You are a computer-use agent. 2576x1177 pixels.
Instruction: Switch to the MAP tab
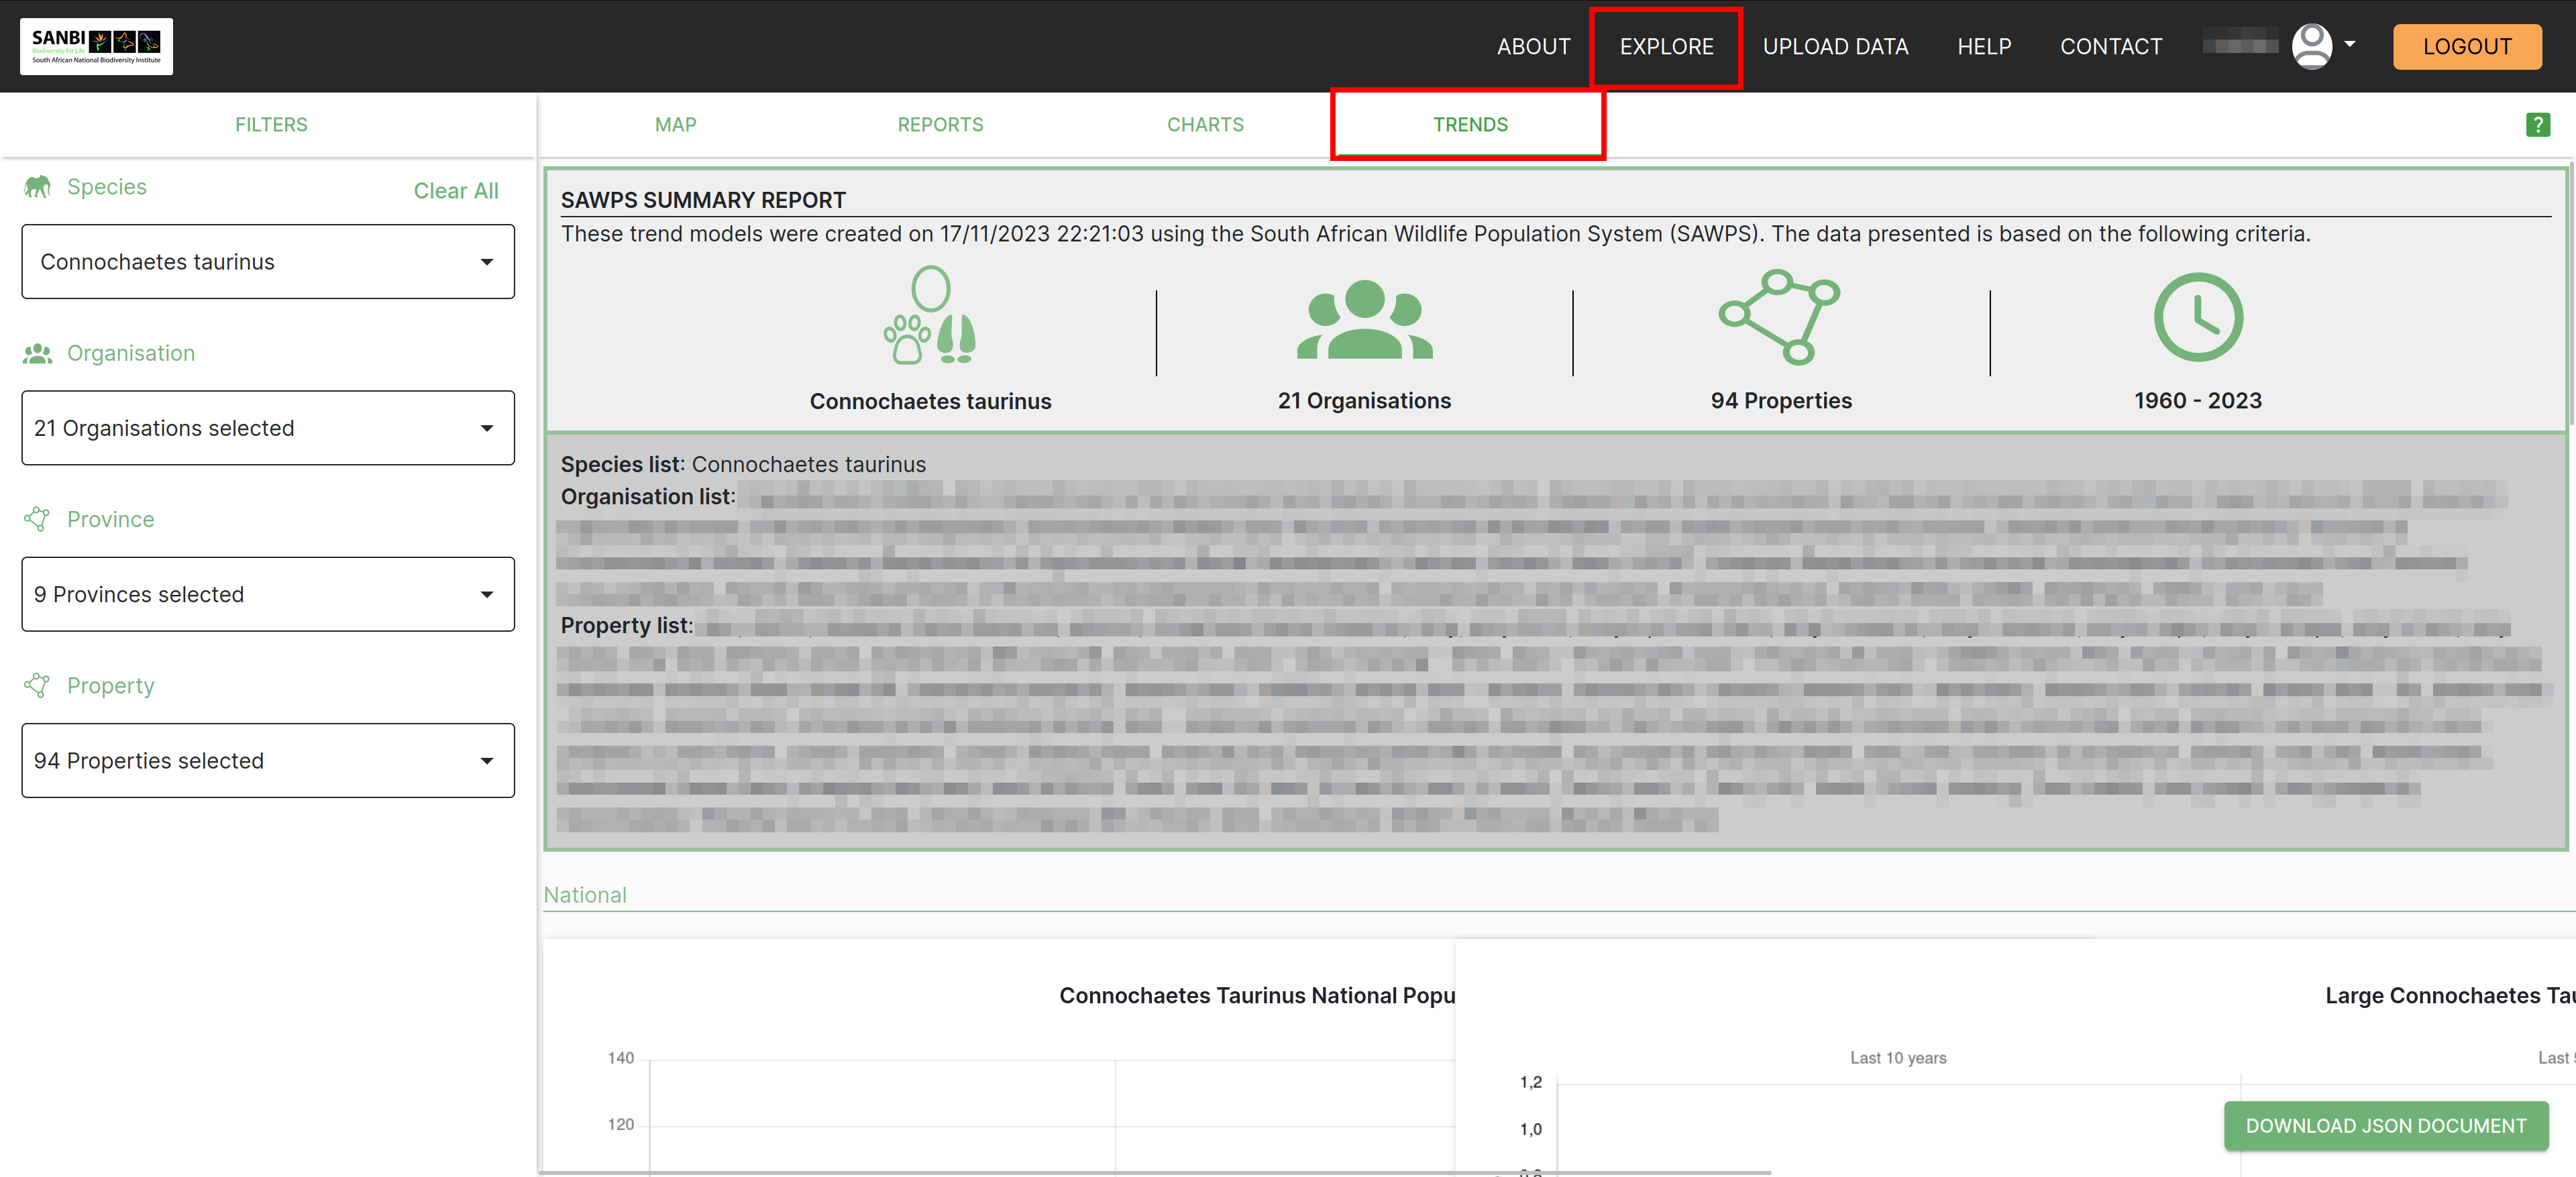coord(676,125)
